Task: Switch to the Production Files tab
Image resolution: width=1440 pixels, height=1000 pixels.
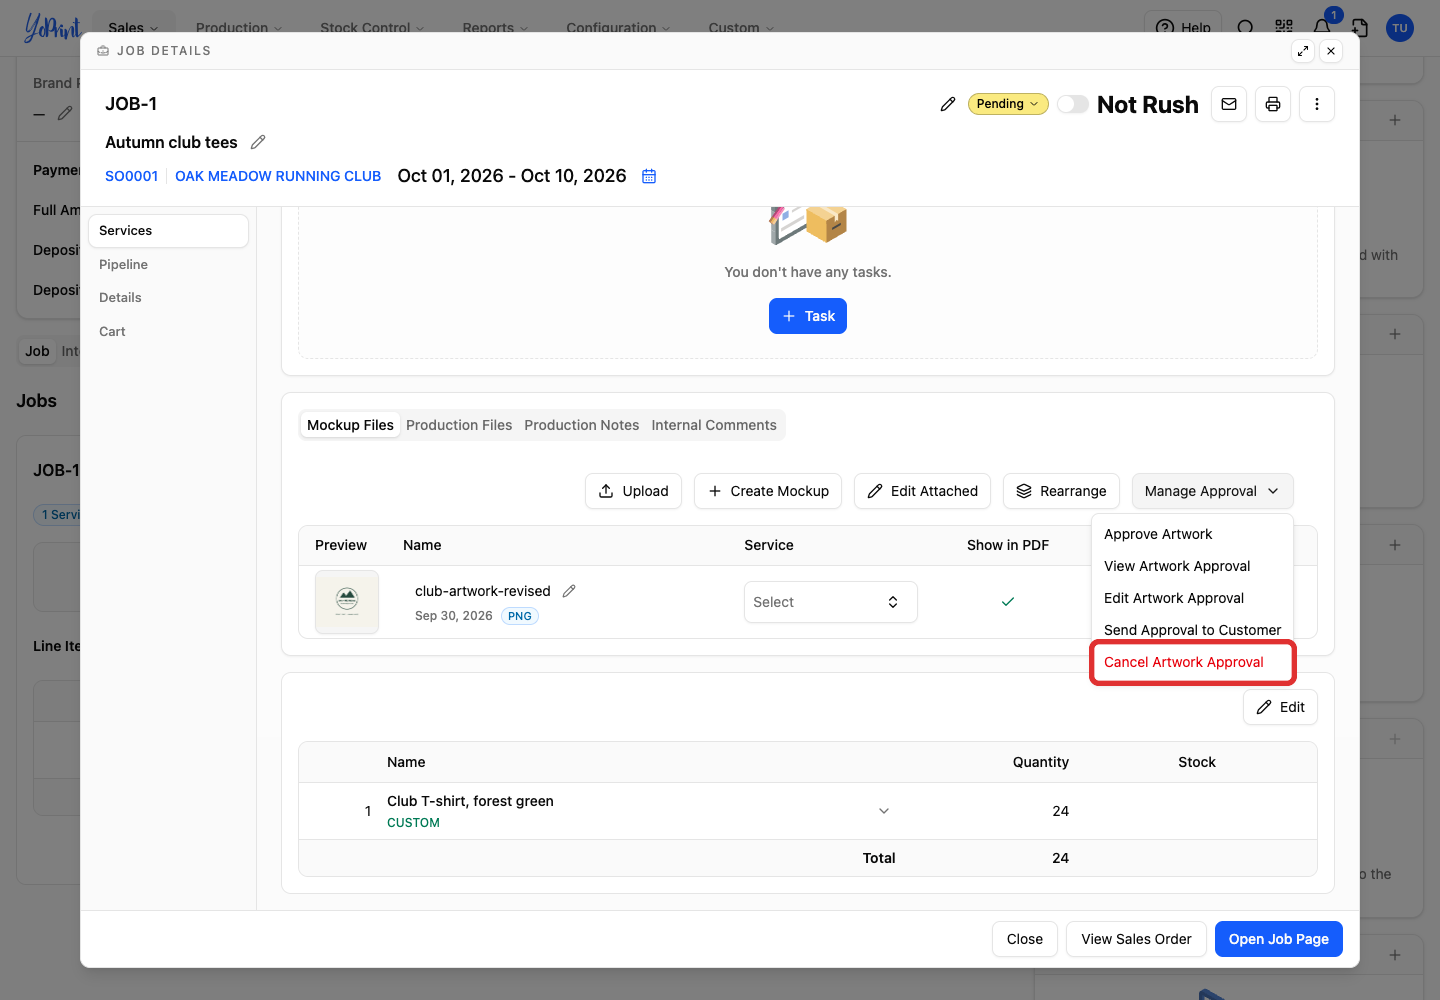Action: (x=459, y=425)
